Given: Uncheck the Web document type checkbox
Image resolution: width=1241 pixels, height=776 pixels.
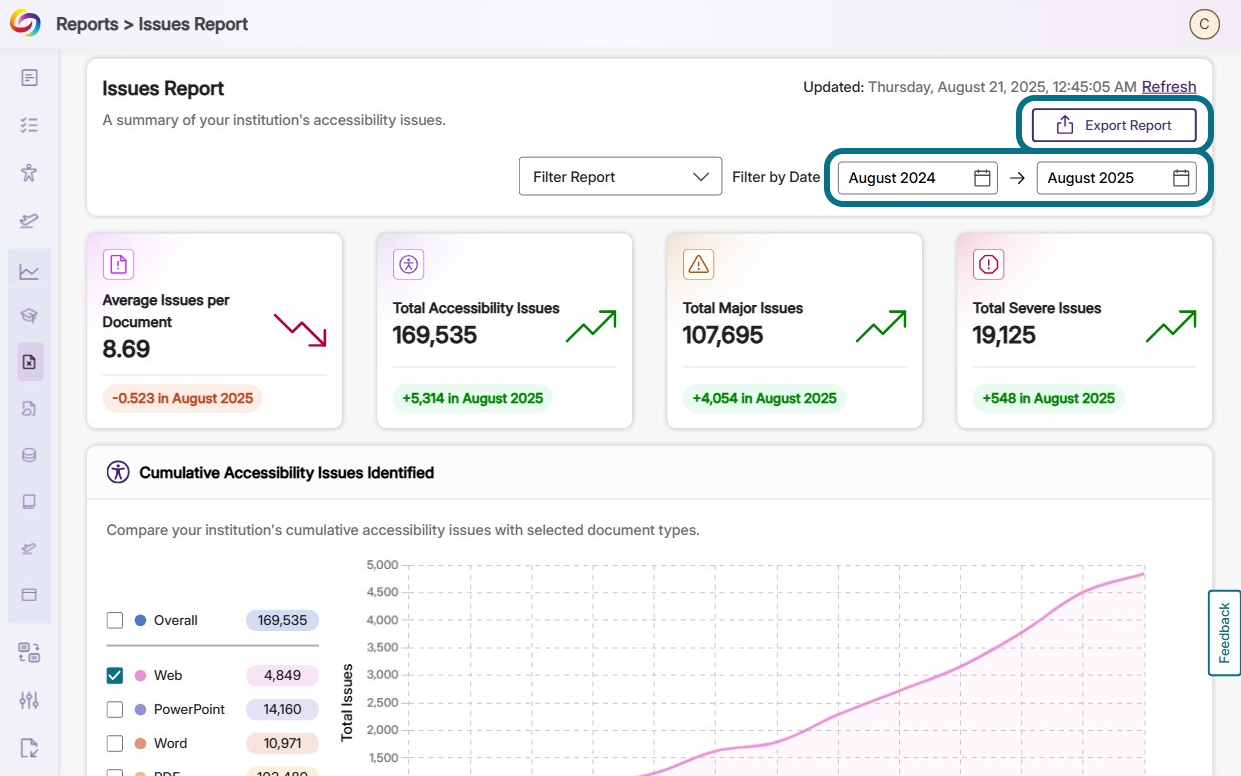Looking at the screenshot, I should pos(115,676).
